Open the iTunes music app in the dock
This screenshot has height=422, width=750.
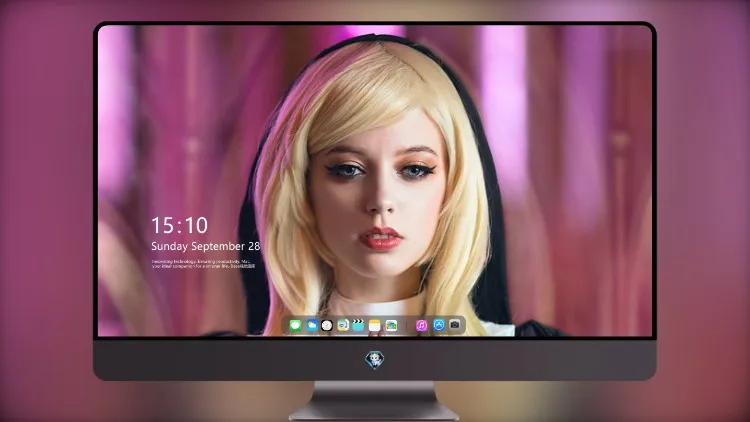point(421,326)
